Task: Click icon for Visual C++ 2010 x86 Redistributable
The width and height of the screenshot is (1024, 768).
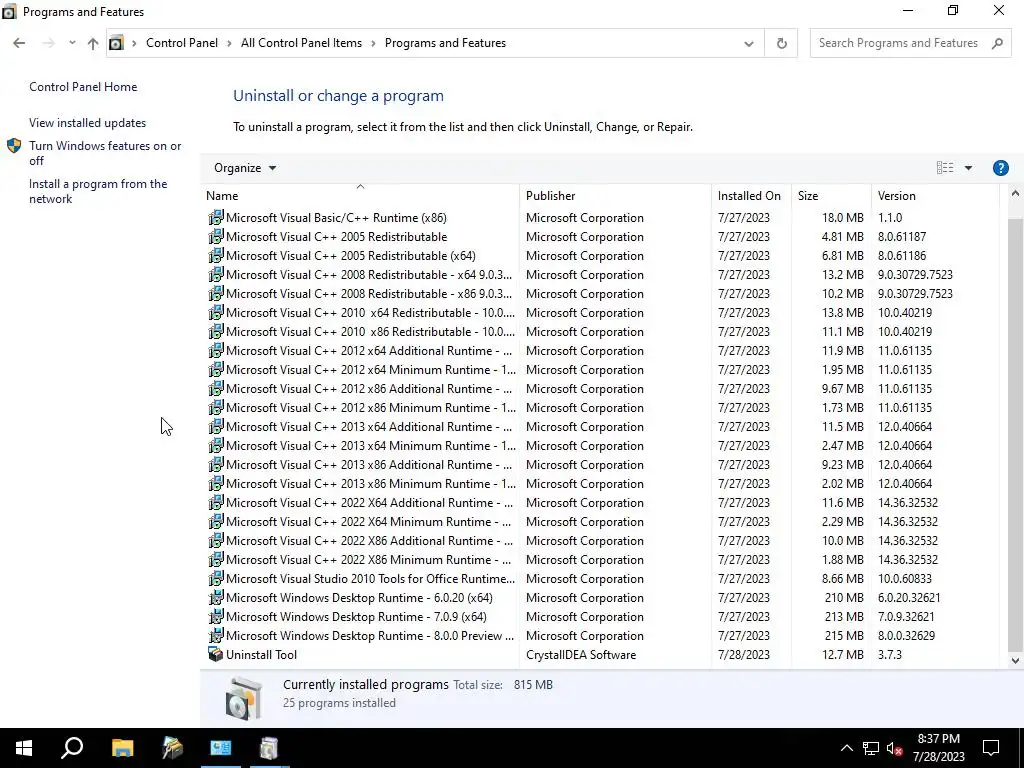Action: [x=216, y=331]
